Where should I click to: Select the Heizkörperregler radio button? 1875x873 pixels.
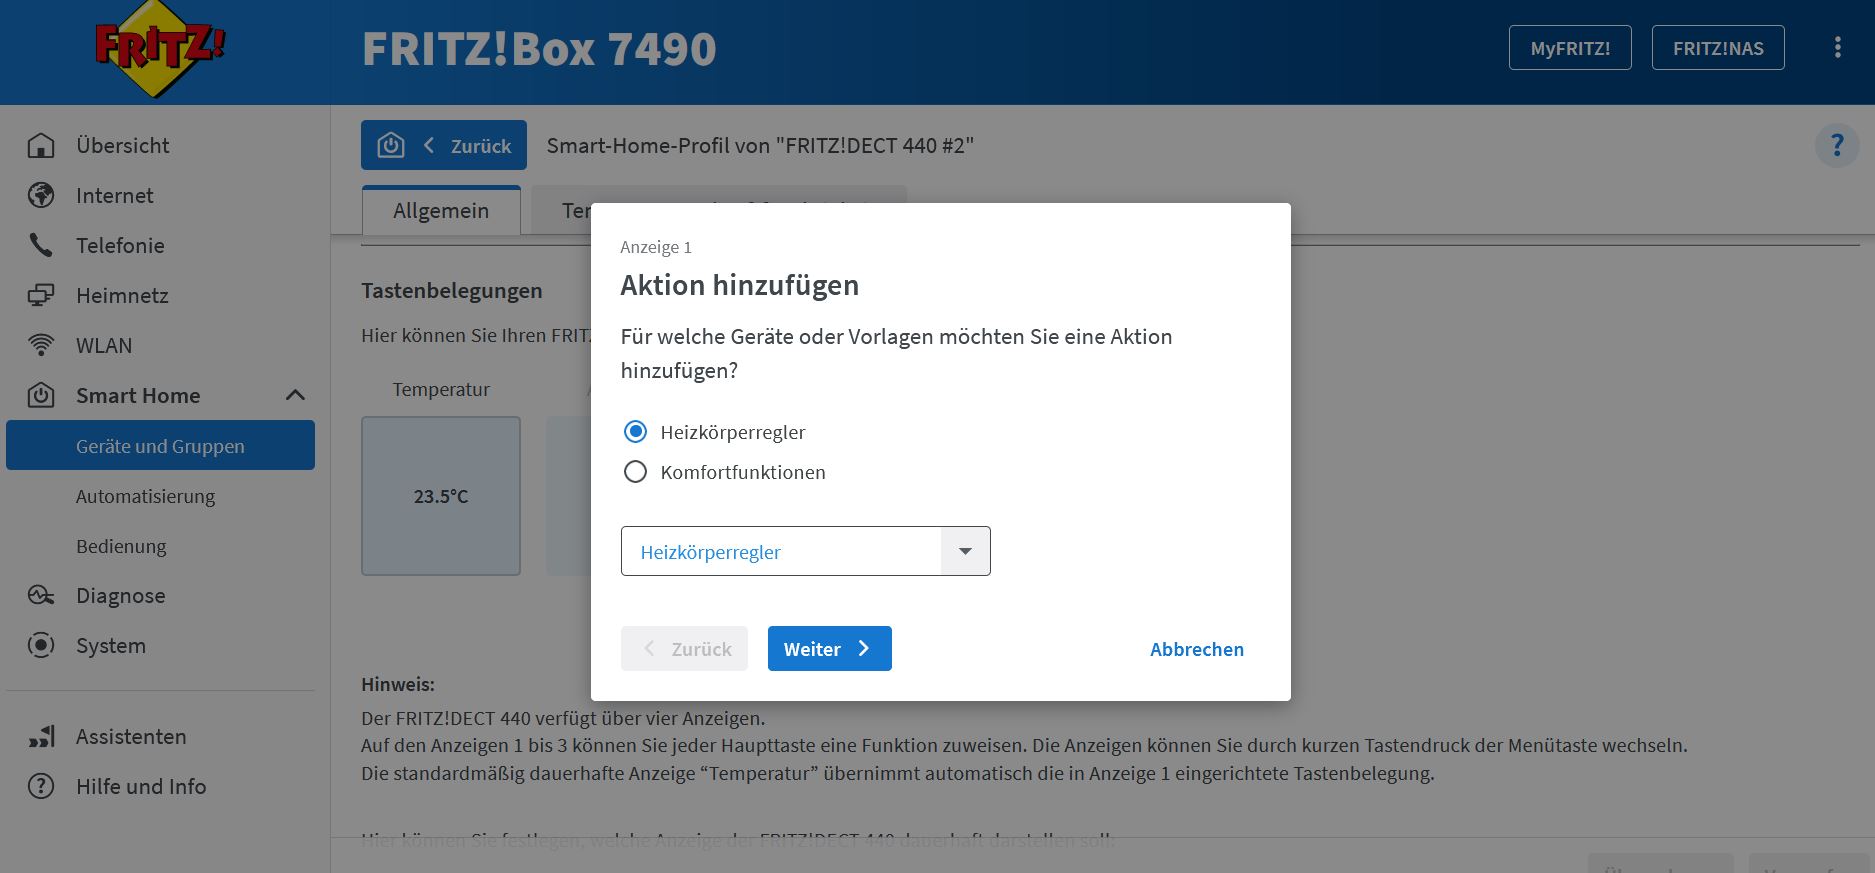[x=635, y=432]
